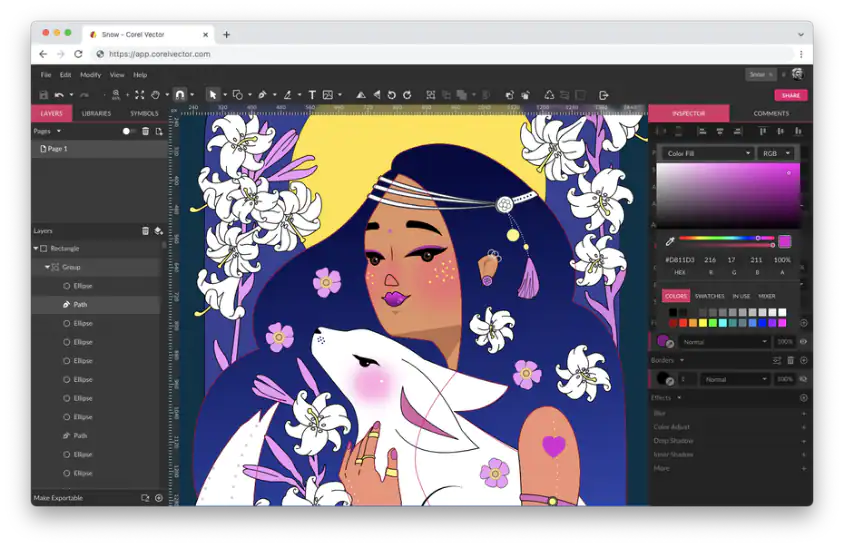The image size is (844, 547).
Task: Activate the Hand pan tool
Action: pos(156,95)
